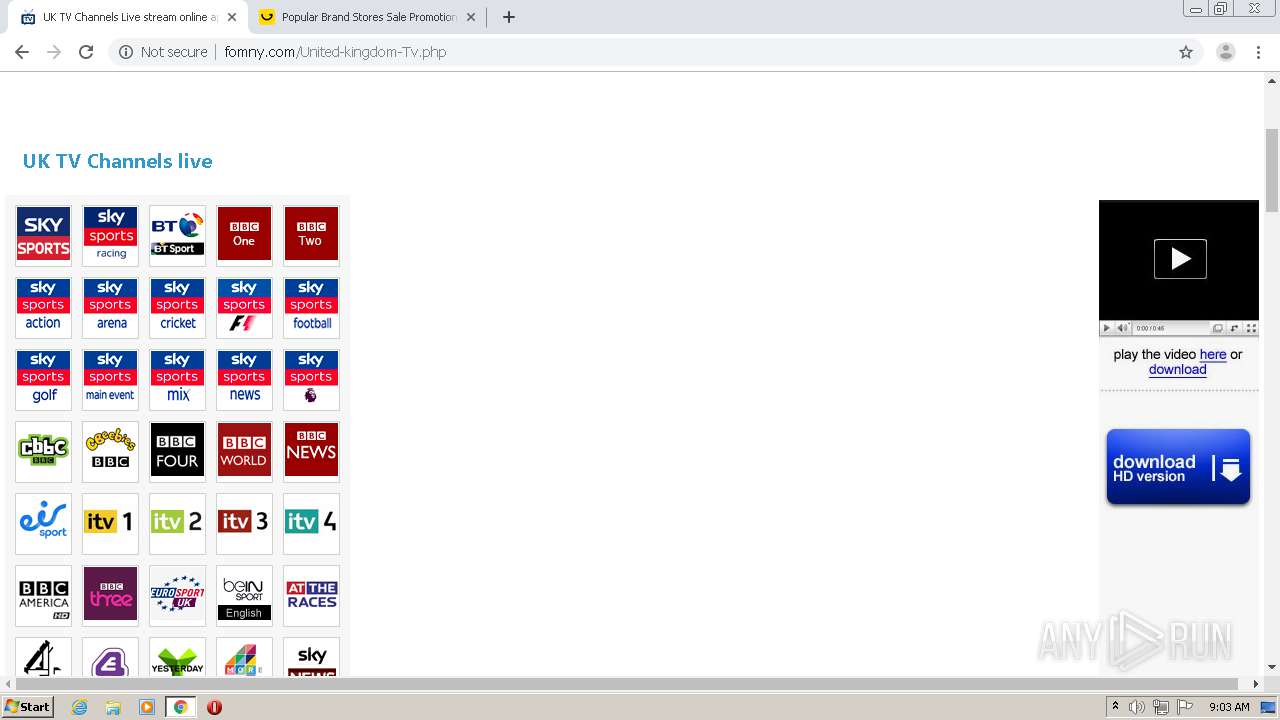Open Sky Sports News channel
This screenshot has width=1280, height=720.
[244, 379]
